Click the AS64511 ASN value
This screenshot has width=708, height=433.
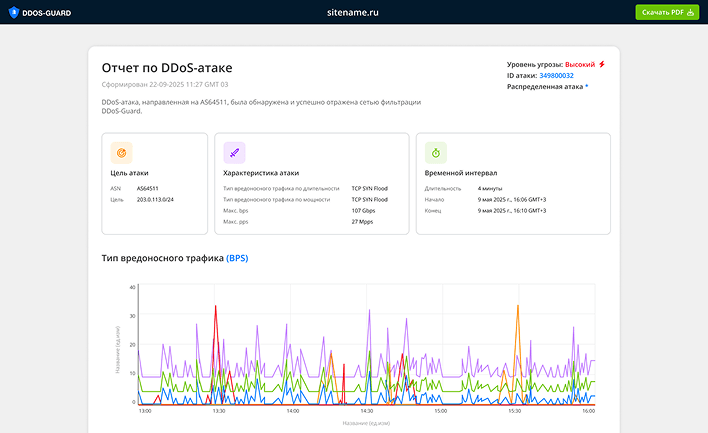coord(147,188)
